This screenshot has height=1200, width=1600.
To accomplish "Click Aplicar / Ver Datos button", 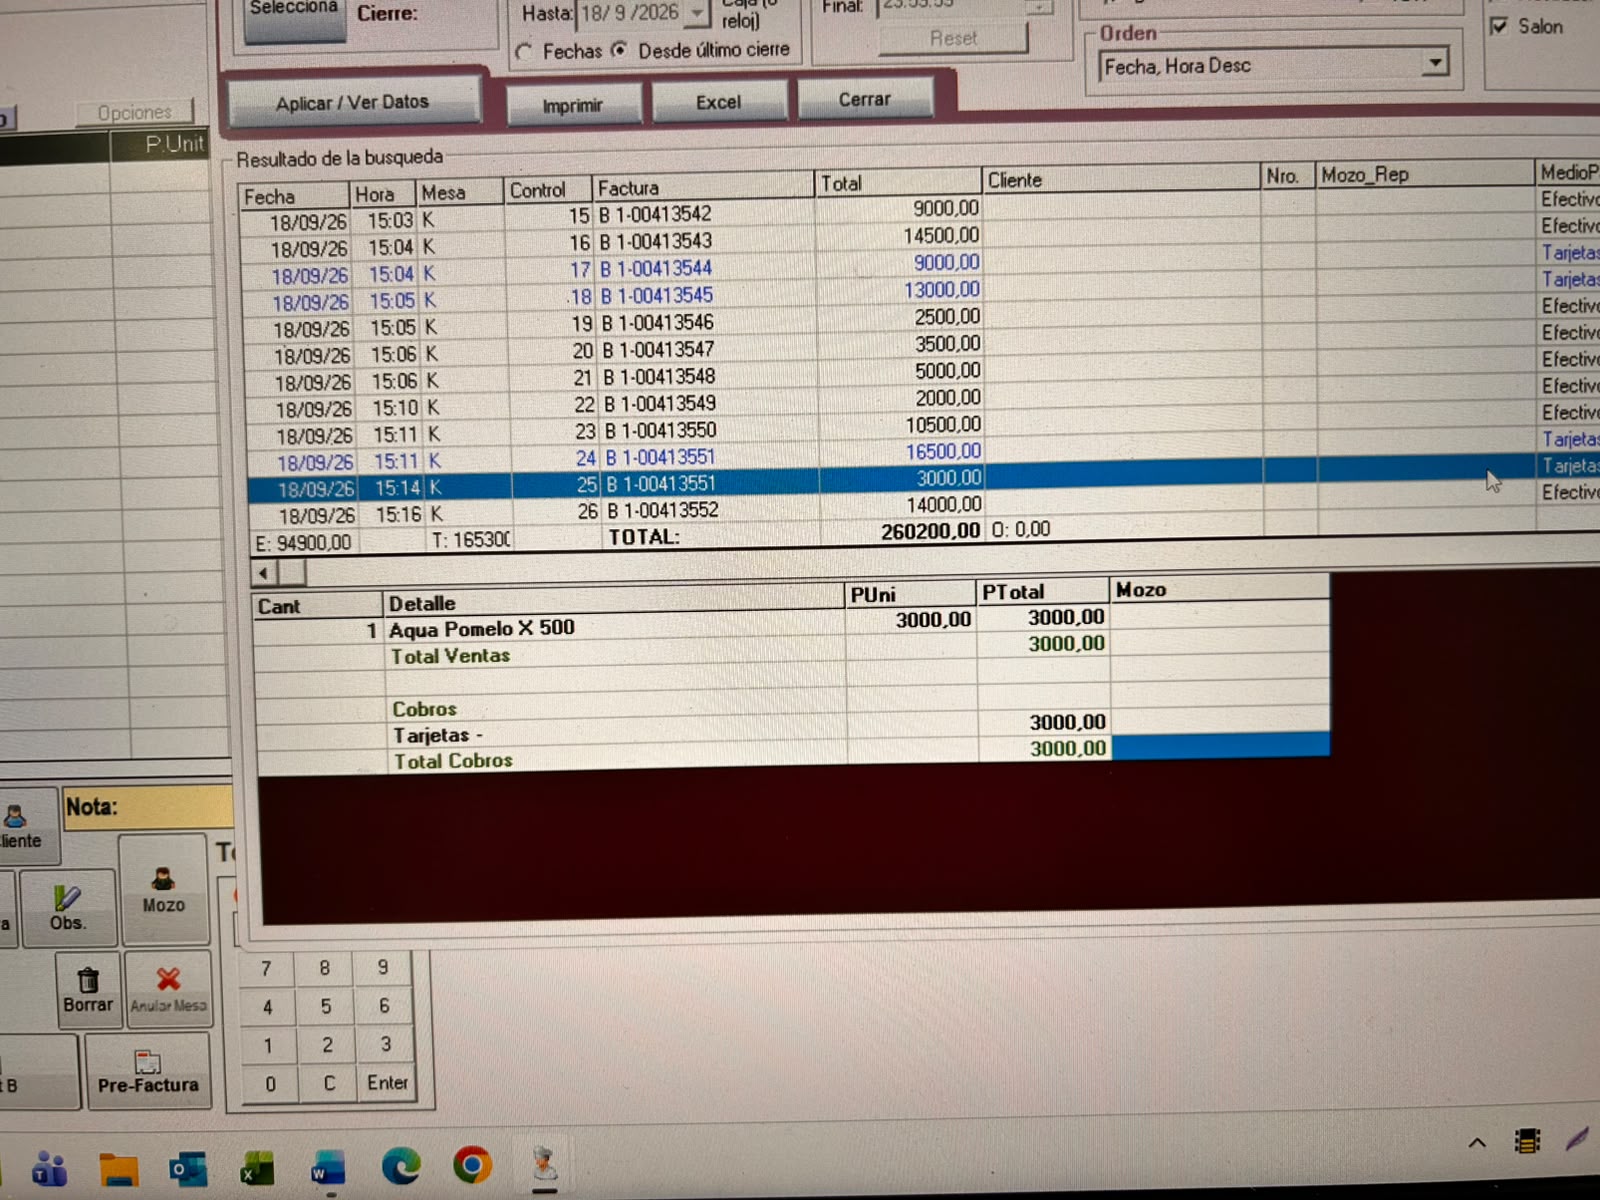I will (353, 102).
